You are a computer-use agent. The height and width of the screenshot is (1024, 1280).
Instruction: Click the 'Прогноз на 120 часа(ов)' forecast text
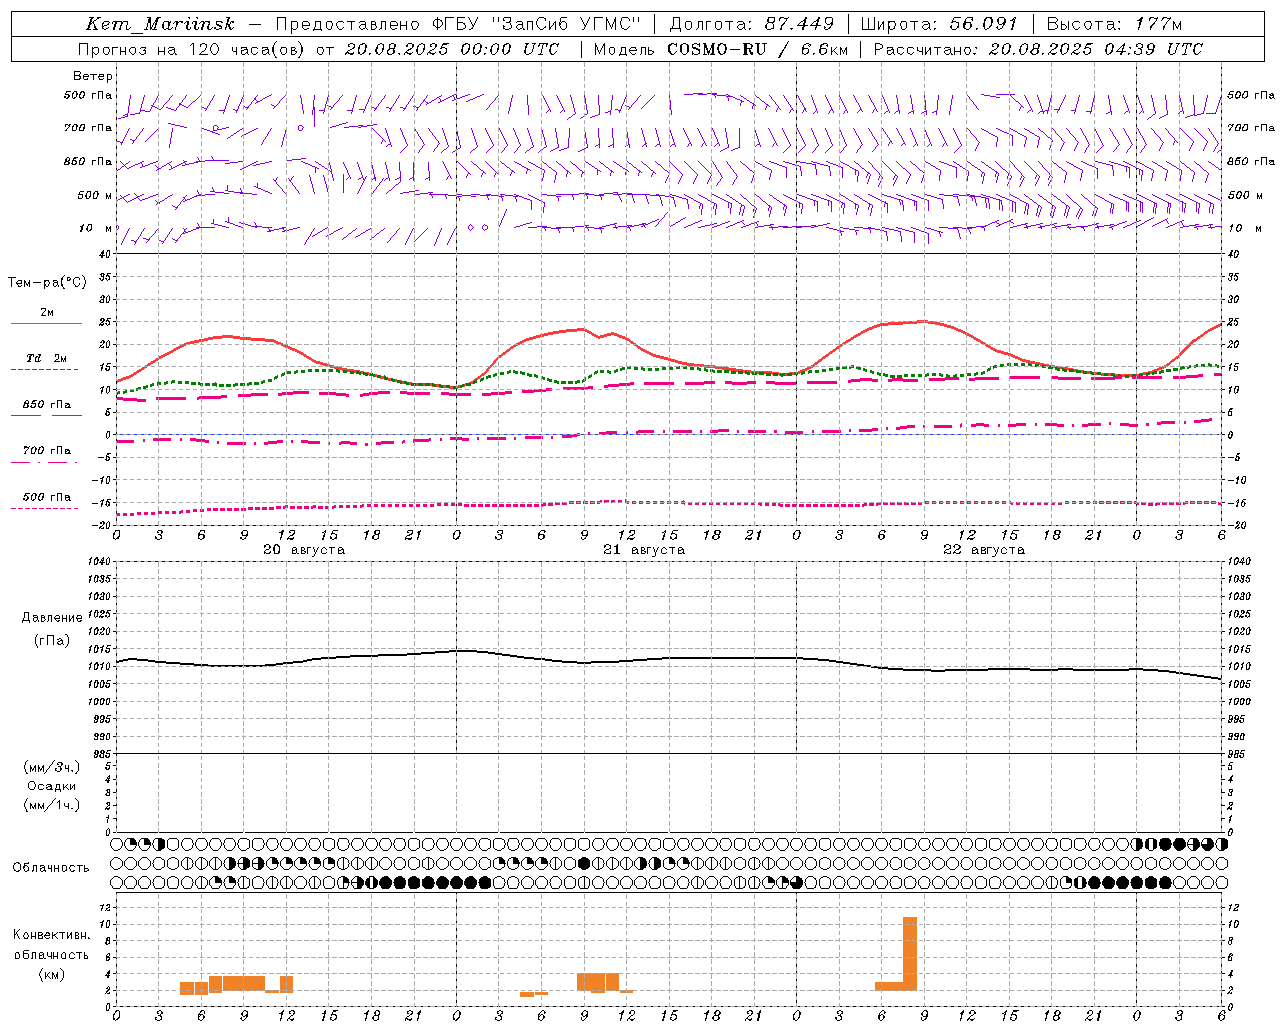tap(192, 49)
